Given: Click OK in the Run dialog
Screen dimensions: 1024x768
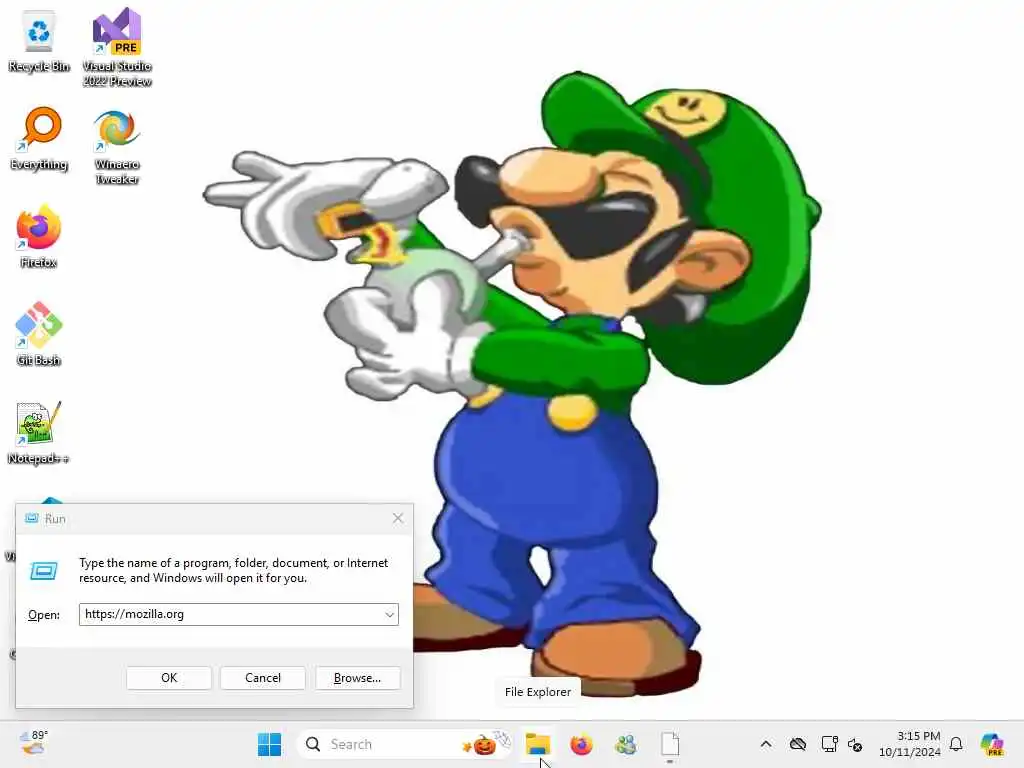Looking at the screenshot, I should pos(169,678).
